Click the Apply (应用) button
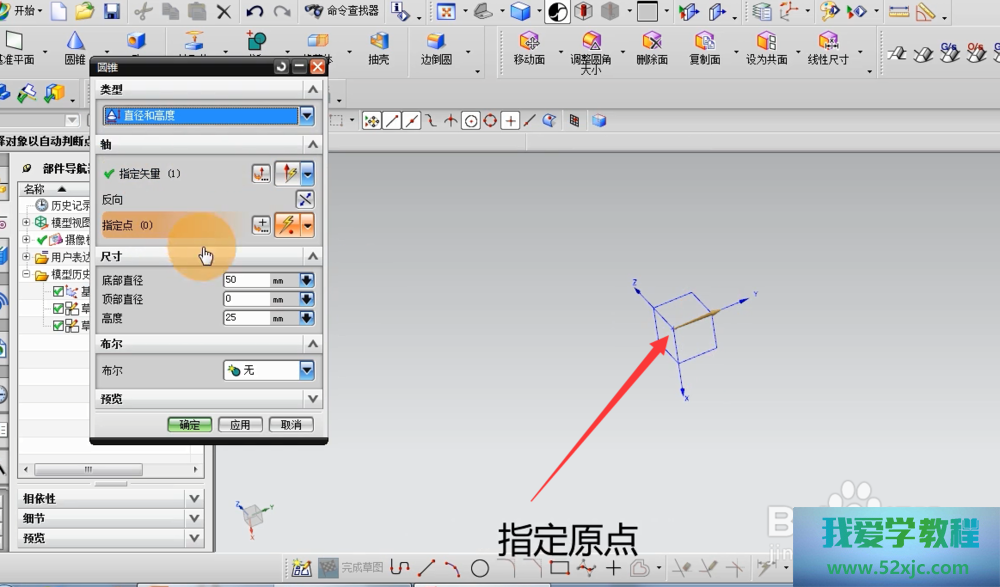 (x=240, y=425)
